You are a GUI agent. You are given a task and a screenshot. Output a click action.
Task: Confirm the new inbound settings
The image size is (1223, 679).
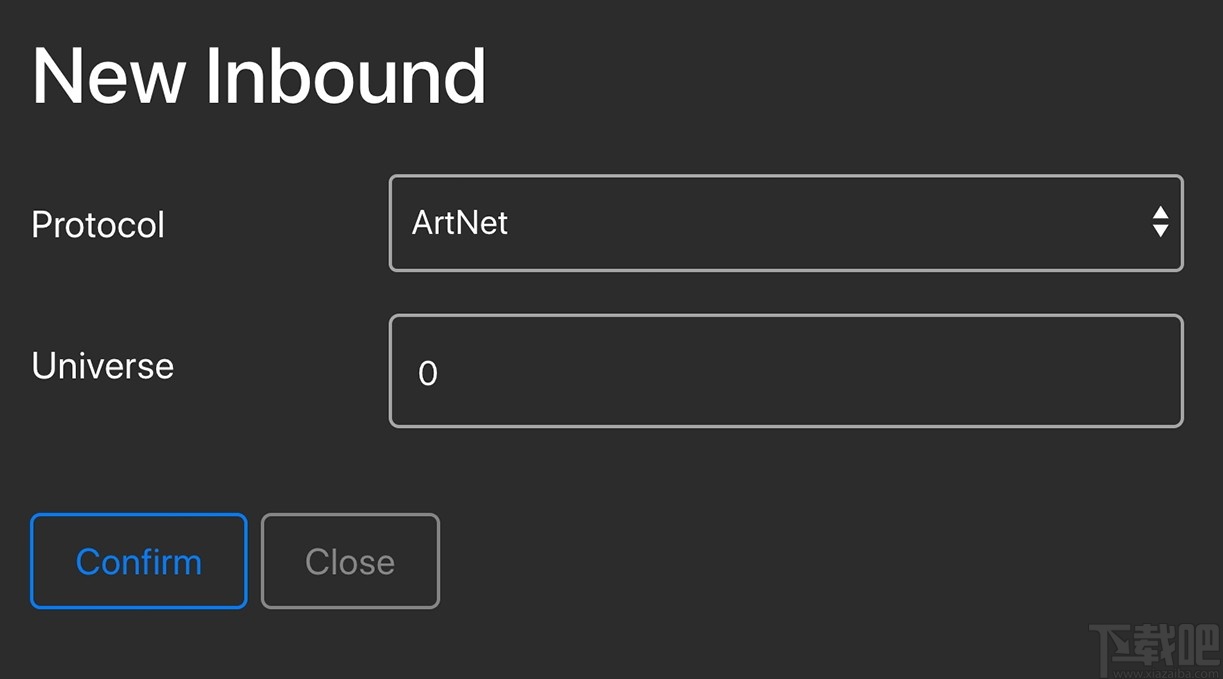139,561
